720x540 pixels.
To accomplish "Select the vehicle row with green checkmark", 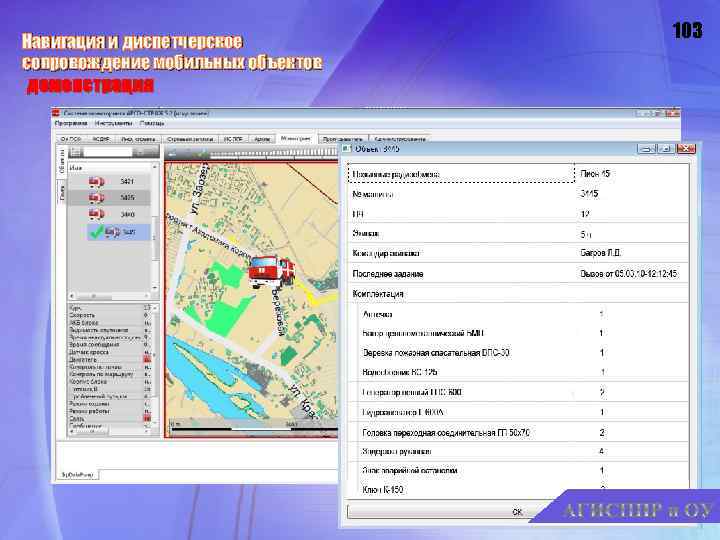I will (x=118, y=232).
